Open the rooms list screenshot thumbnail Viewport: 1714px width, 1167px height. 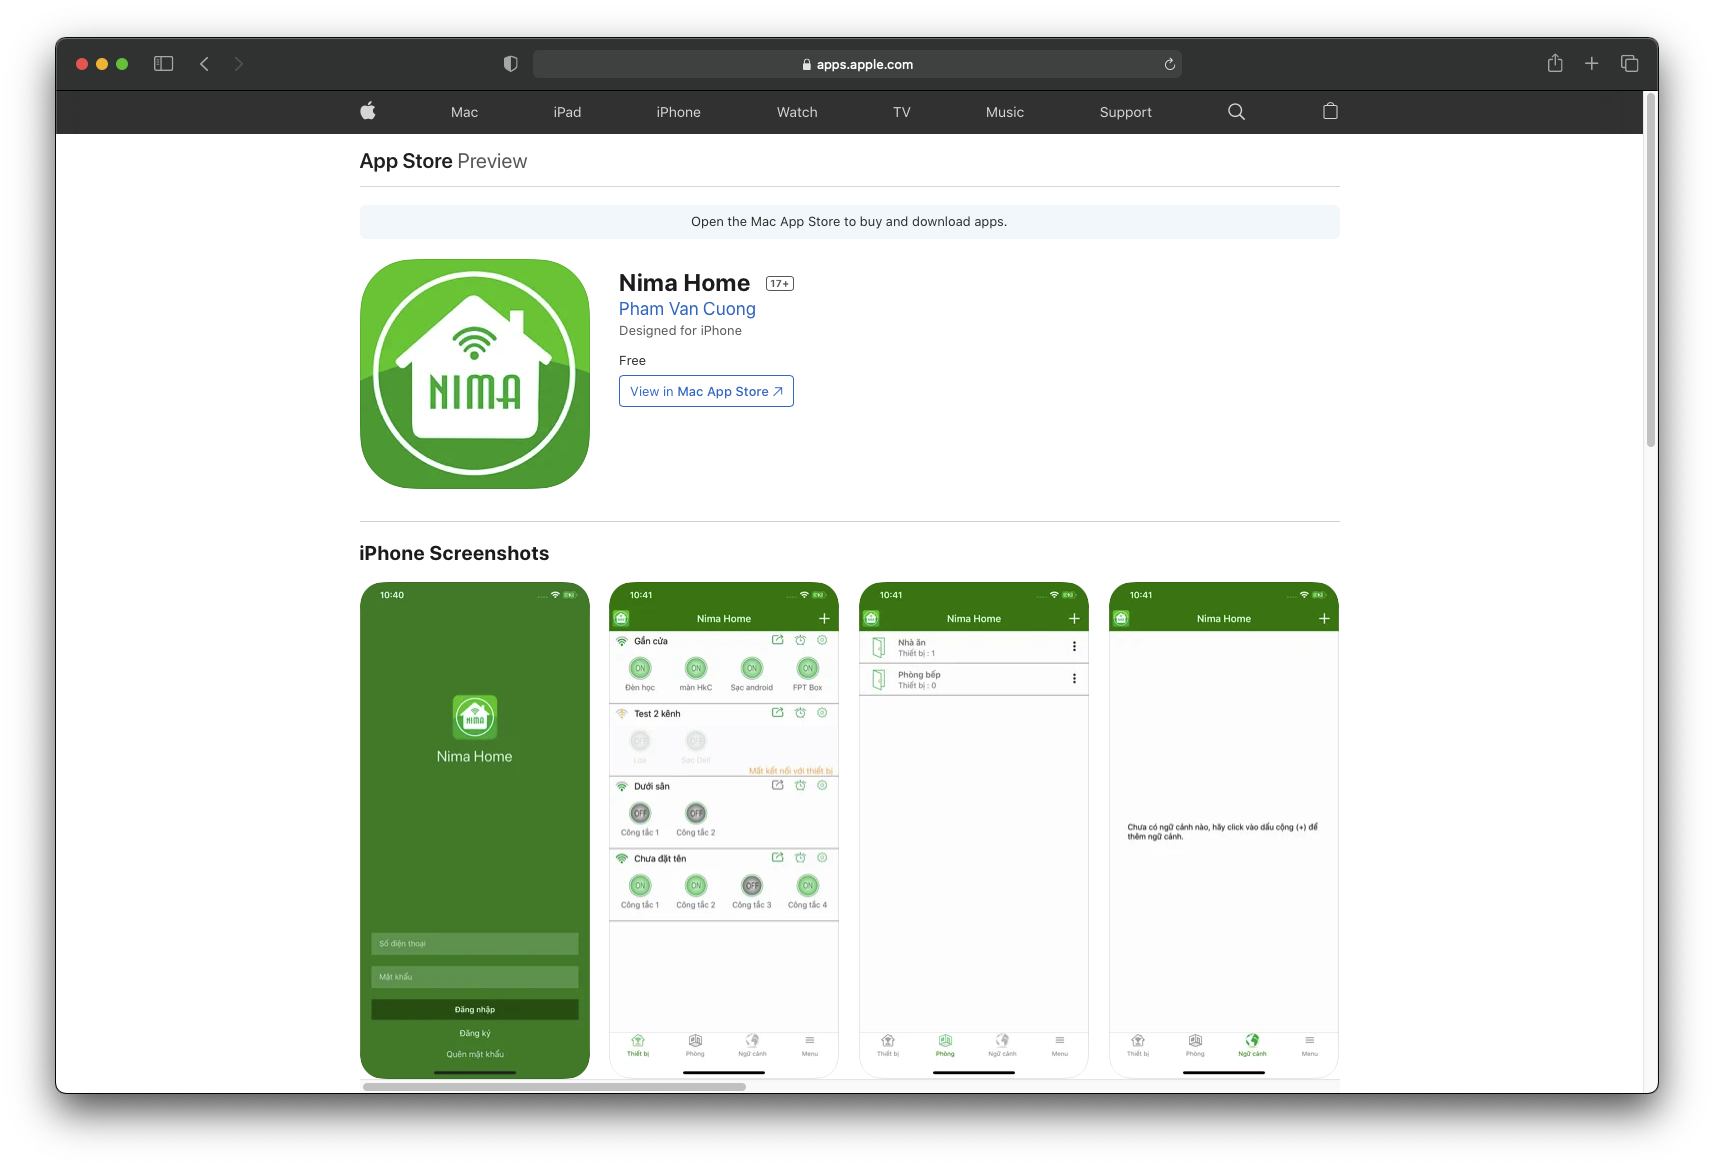974,830
